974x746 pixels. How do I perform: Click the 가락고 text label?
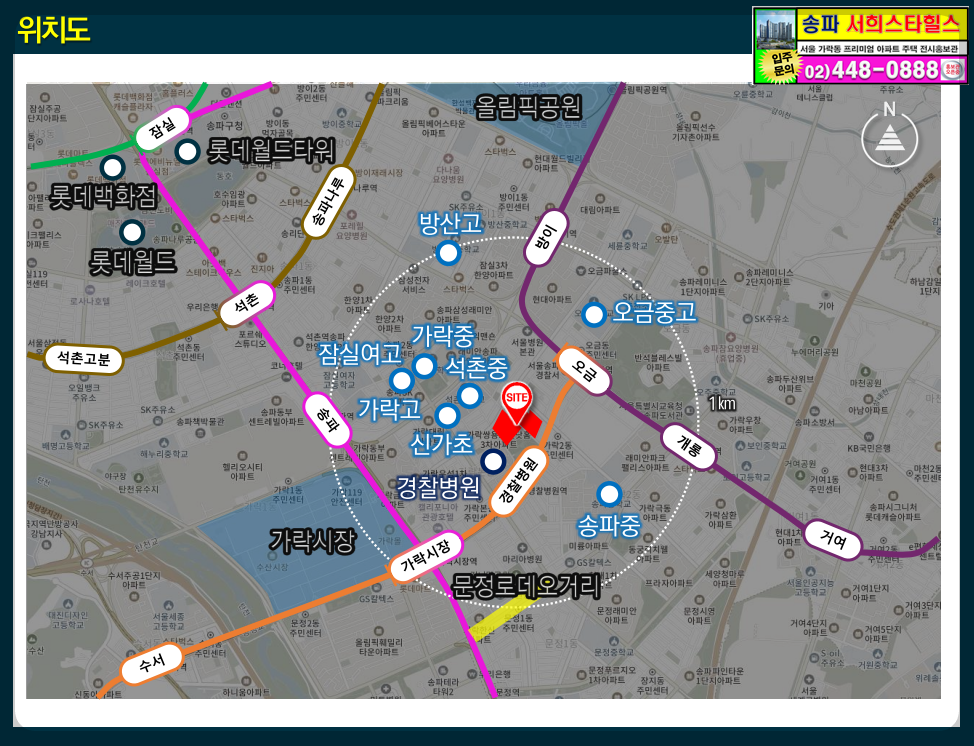coord(390,409)
